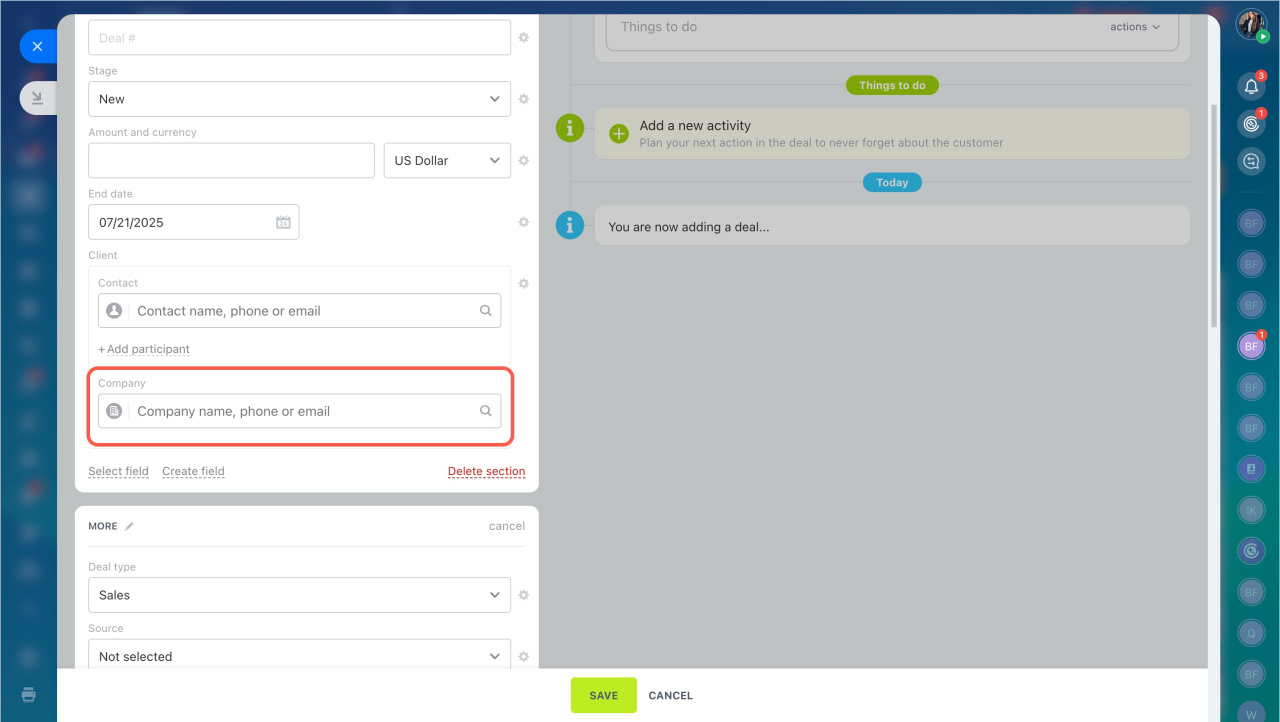Open the US Dollar currency dropdown
Image resolution: width=1280 pixels, height=722 pixels.
(446, 160)
